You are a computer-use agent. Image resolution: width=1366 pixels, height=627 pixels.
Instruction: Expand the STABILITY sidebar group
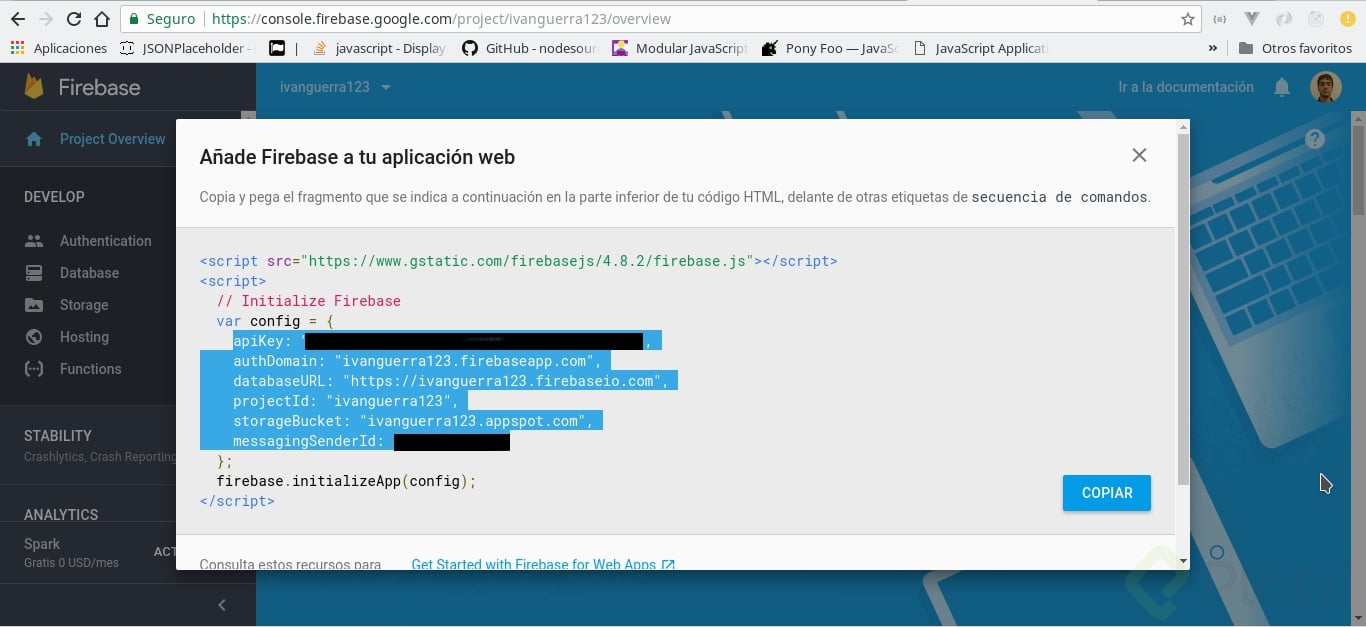[x=58, y=436]
